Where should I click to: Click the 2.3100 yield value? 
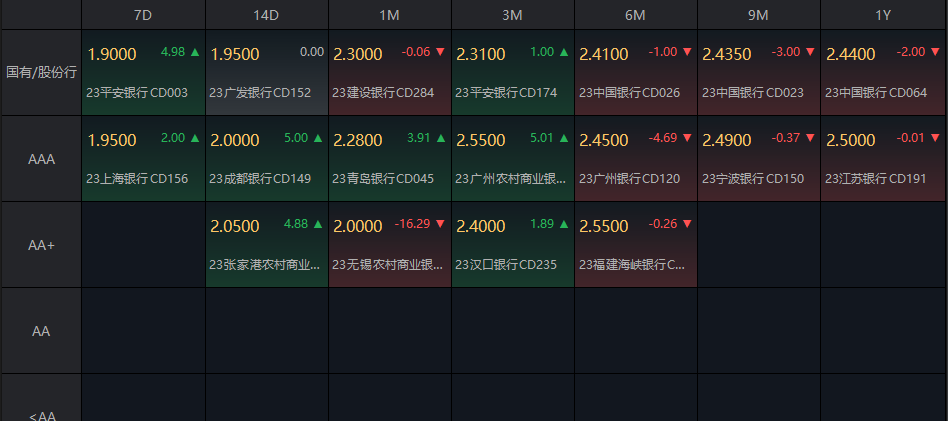point(481,54)
